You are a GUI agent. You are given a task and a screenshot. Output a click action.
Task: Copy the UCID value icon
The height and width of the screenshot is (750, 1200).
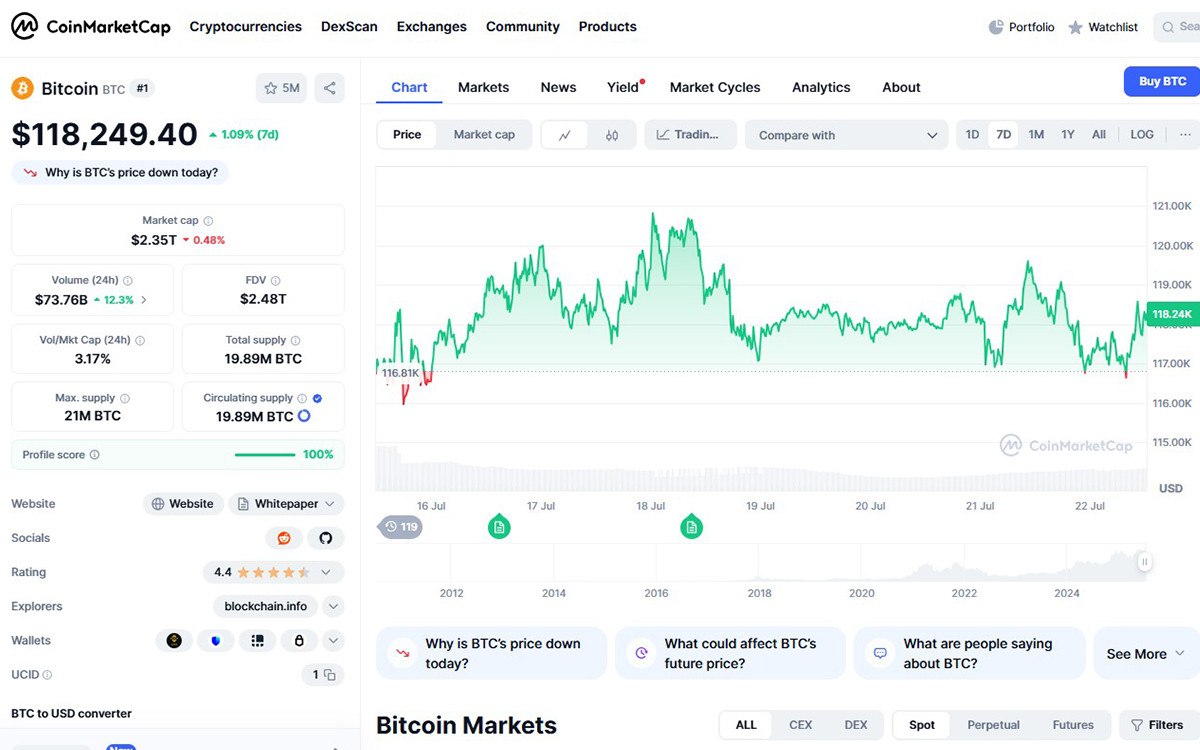tap(329, 675)
